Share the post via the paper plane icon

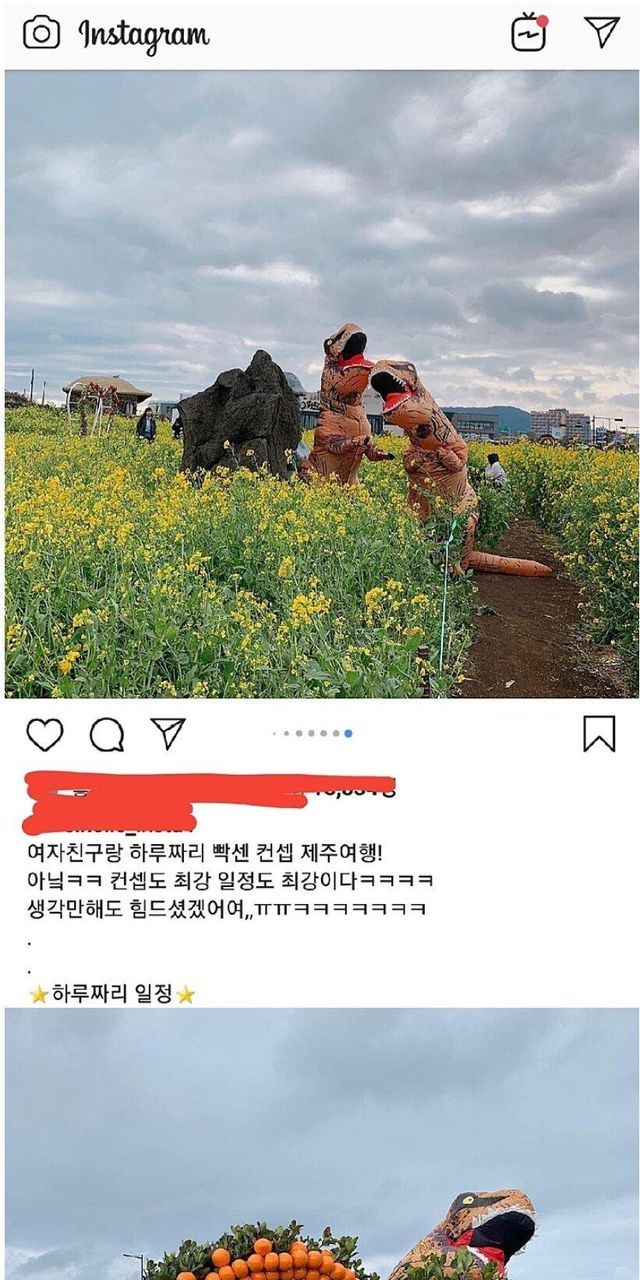168,734
